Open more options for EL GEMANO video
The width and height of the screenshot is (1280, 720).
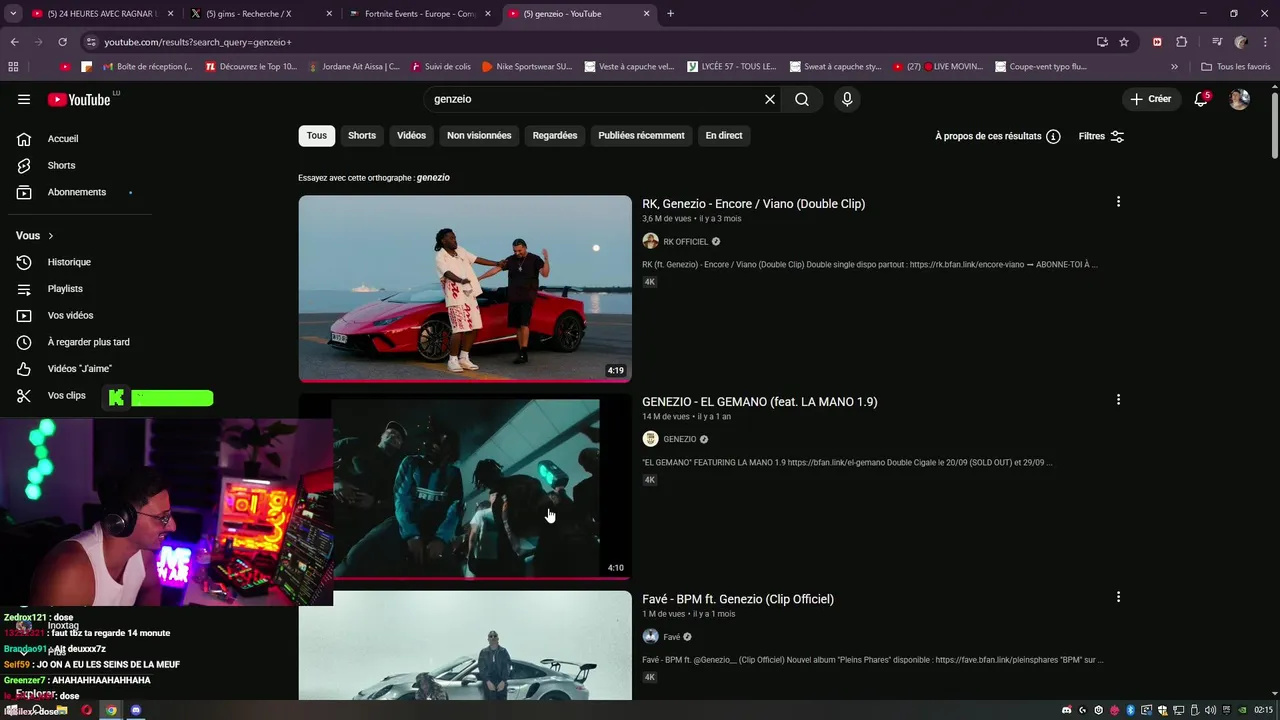[x=1118, y=399]
